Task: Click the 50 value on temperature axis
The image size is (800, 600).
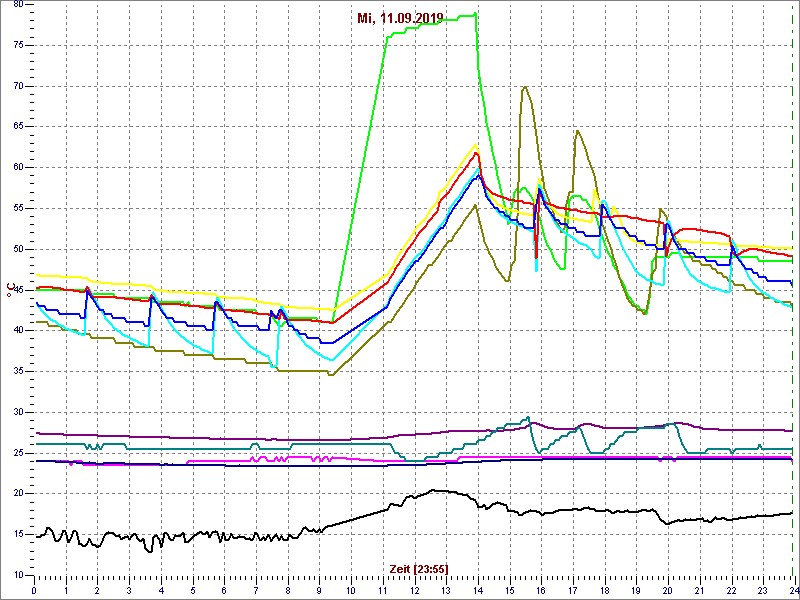Action: [18, 249]
